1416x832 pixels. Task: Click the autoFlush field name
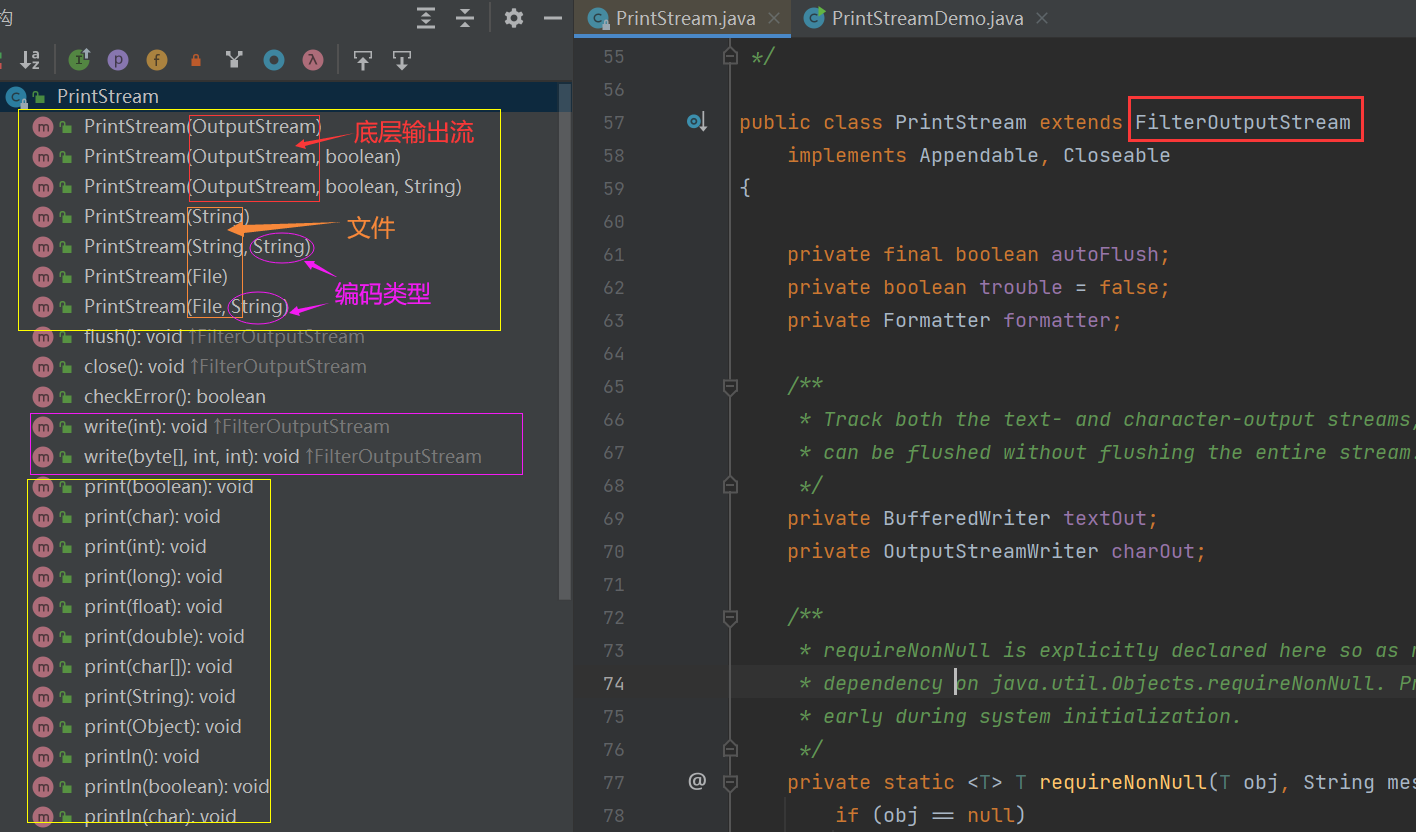tap(1105, 255)
